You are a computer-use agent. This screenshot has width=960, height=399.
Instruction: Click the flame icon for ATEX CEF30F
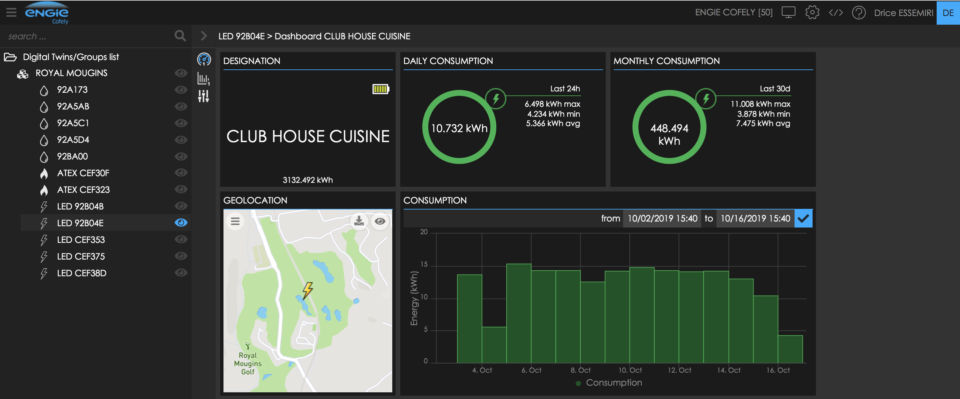[43, 173]
